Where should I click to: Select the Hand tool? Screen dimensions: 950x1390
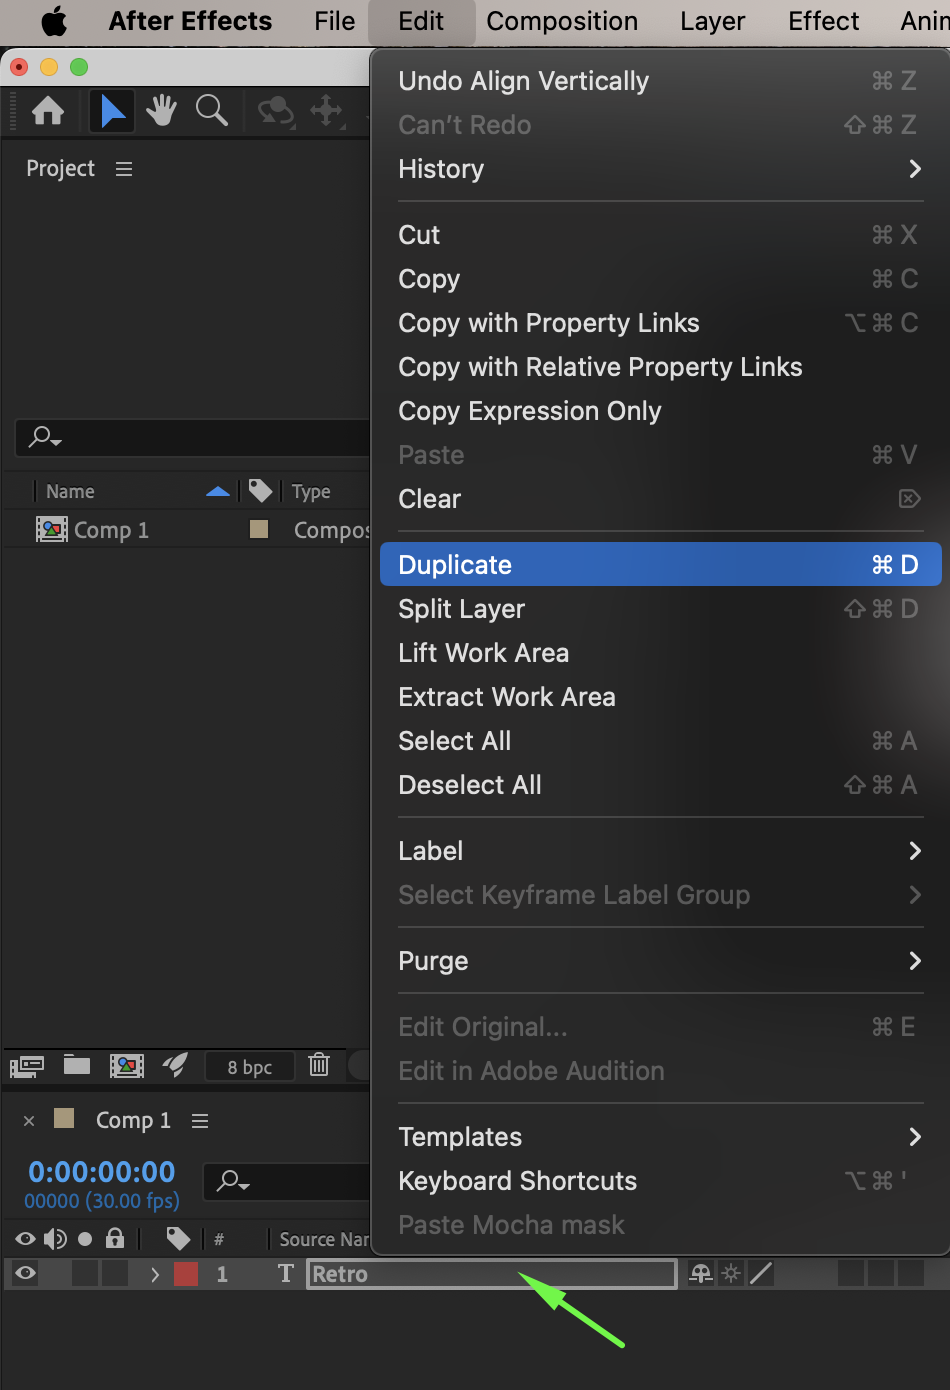(x=161, y=110)
